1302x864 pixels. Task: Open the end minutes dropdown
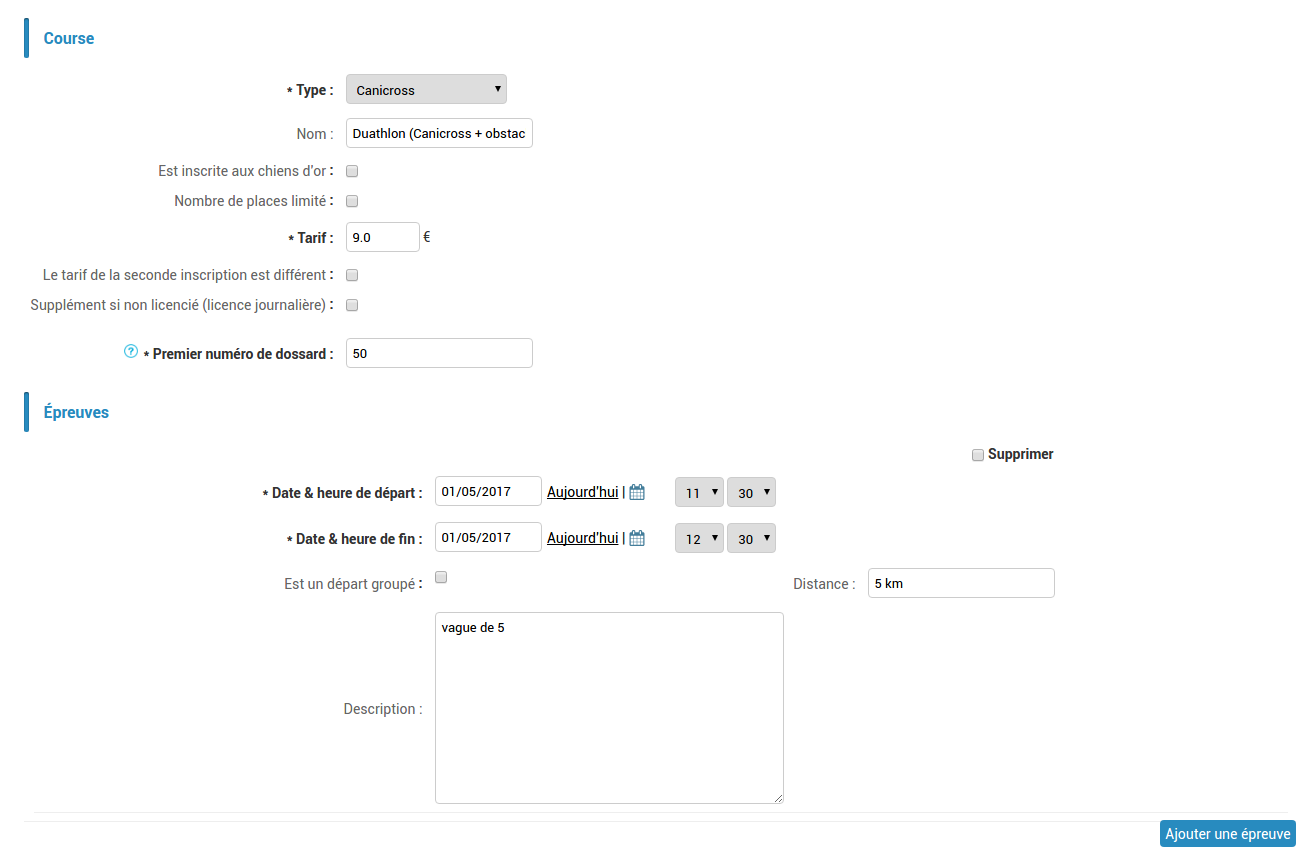click(751, 538)
